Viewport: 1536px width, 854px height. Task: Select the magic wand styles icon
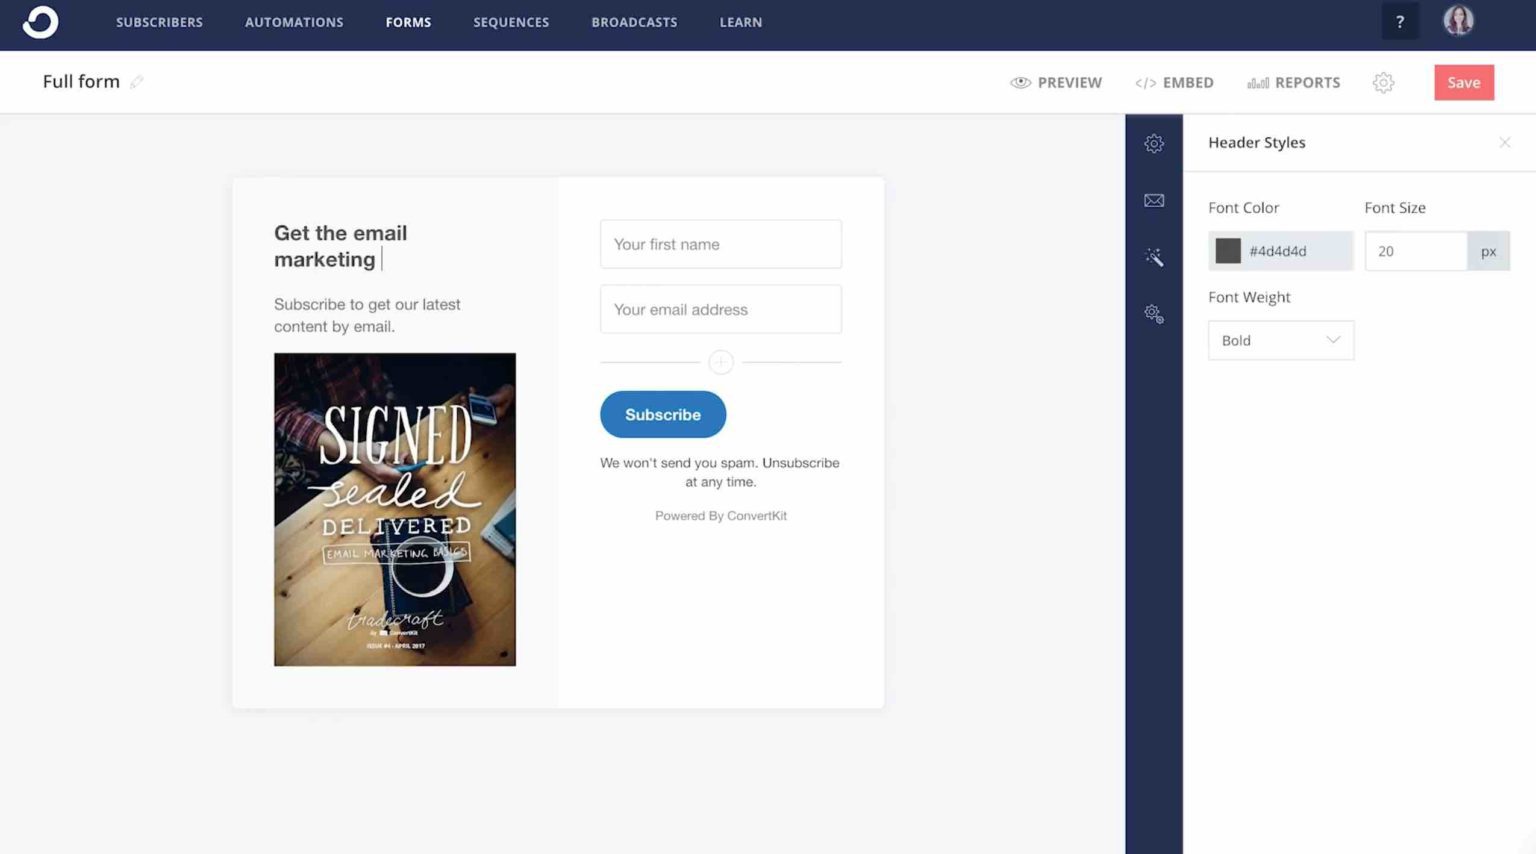pyautogui.click(x=1154, y=257)
